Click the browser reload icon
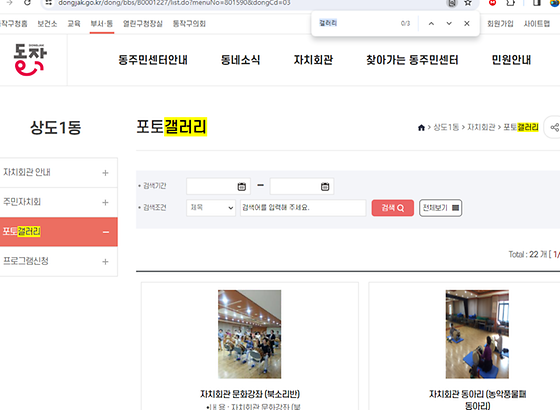The width and height of the screenshot is (560, 410). (x=27, y=2)
